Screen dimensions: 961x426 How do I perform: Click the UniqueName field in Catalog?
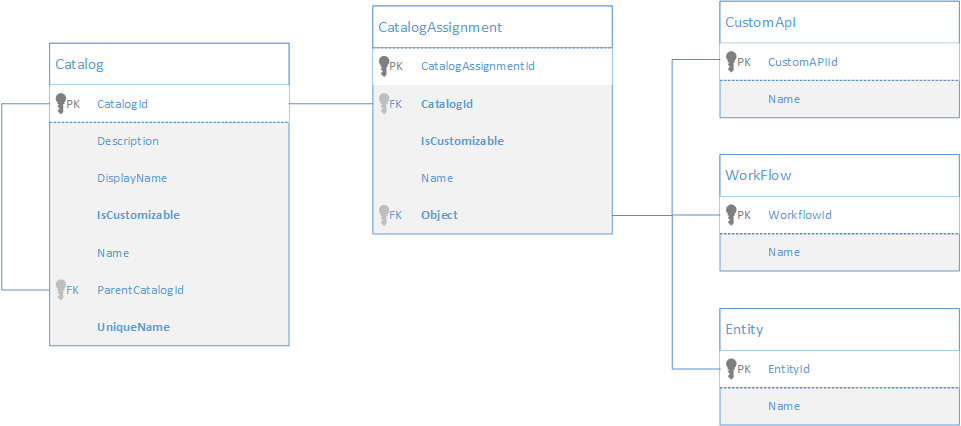[133, 327]
